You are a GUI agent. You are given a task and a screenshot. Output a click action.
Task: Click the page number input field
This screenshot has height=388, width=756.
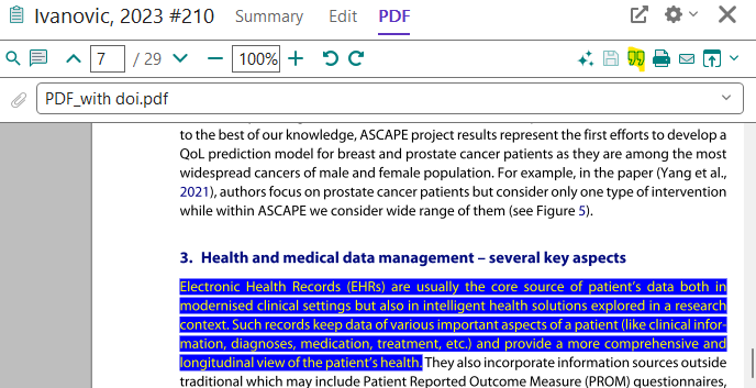coord(108,59)
